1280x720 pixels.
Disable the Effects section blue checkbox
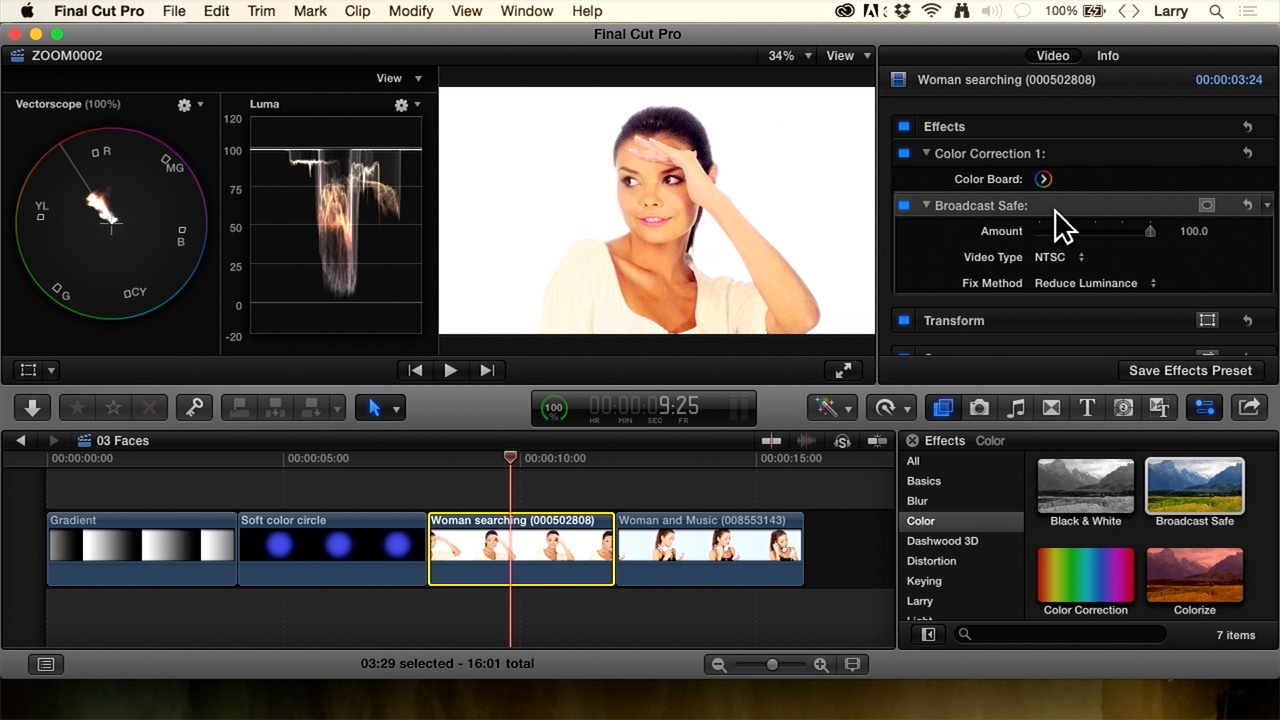(904, 127)
